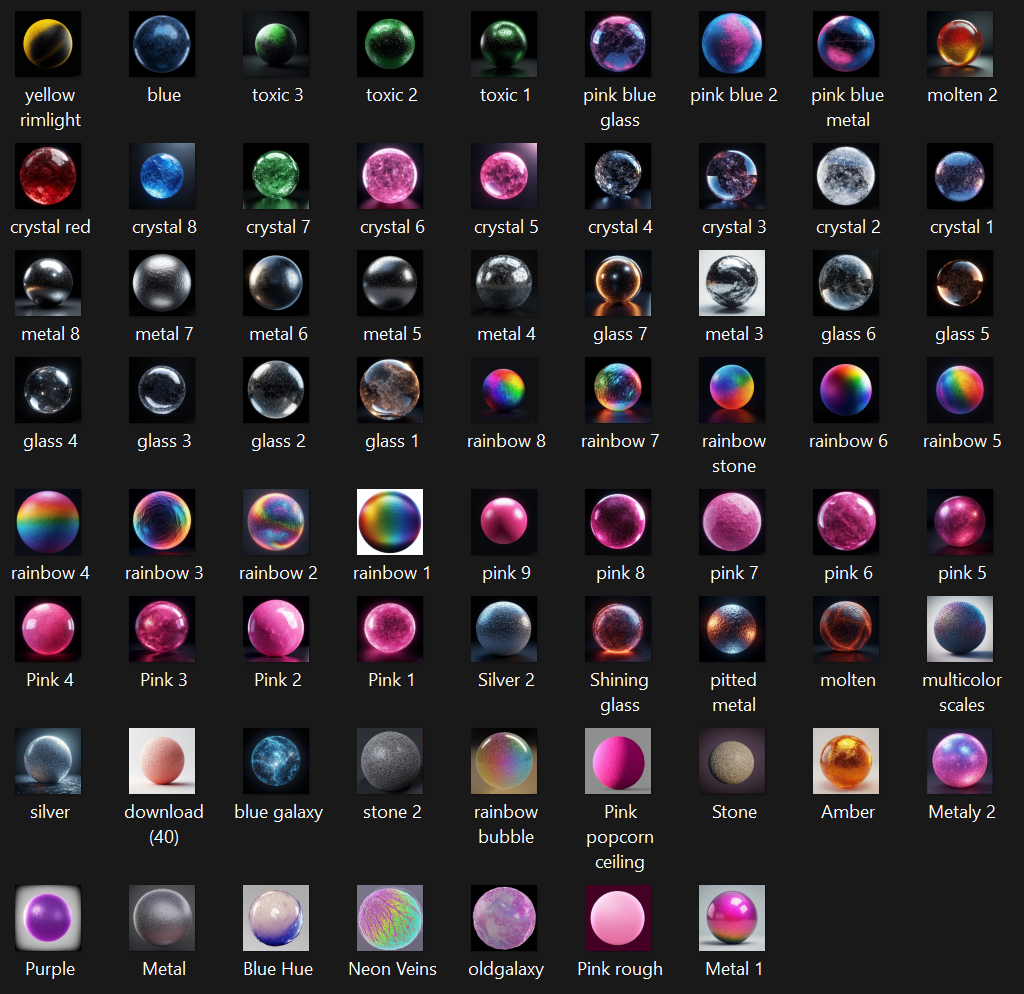Select the crystal 8 blue sphere
This screenshot has width=1024, height=994.
[x=162, y=176]
